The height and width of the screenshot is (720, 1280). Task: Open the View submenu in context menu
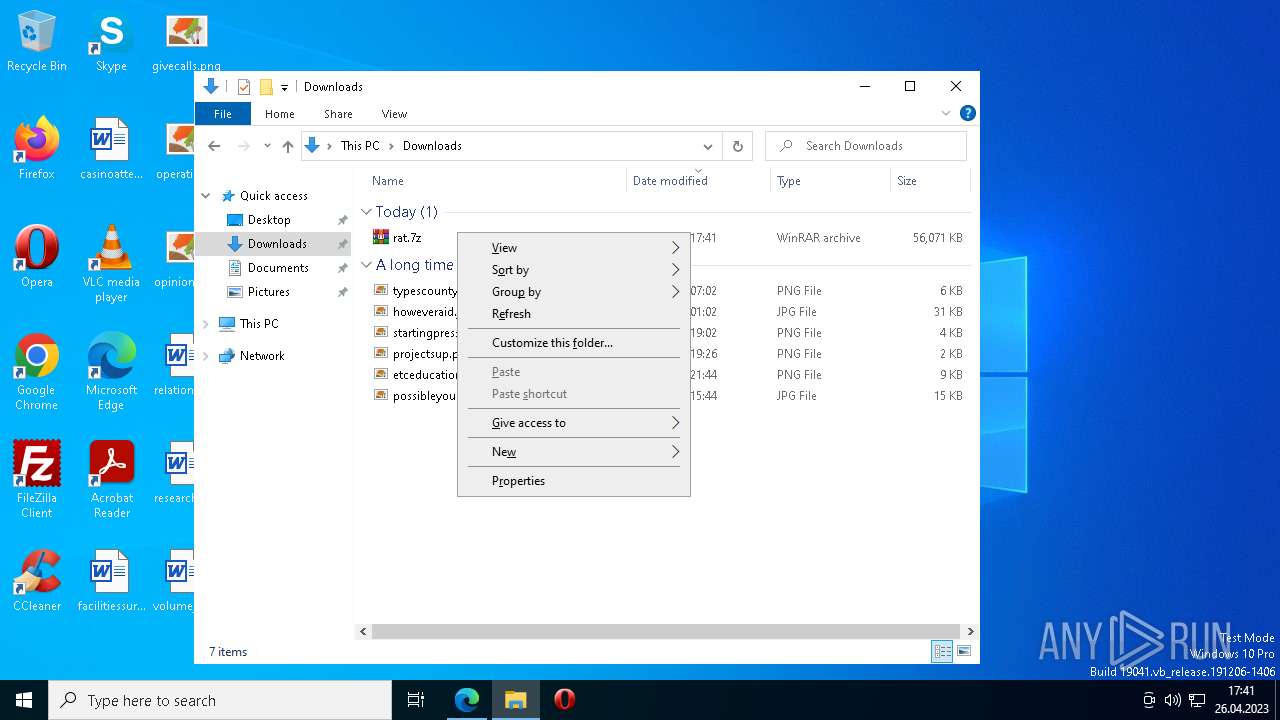(x=574, y=248)
